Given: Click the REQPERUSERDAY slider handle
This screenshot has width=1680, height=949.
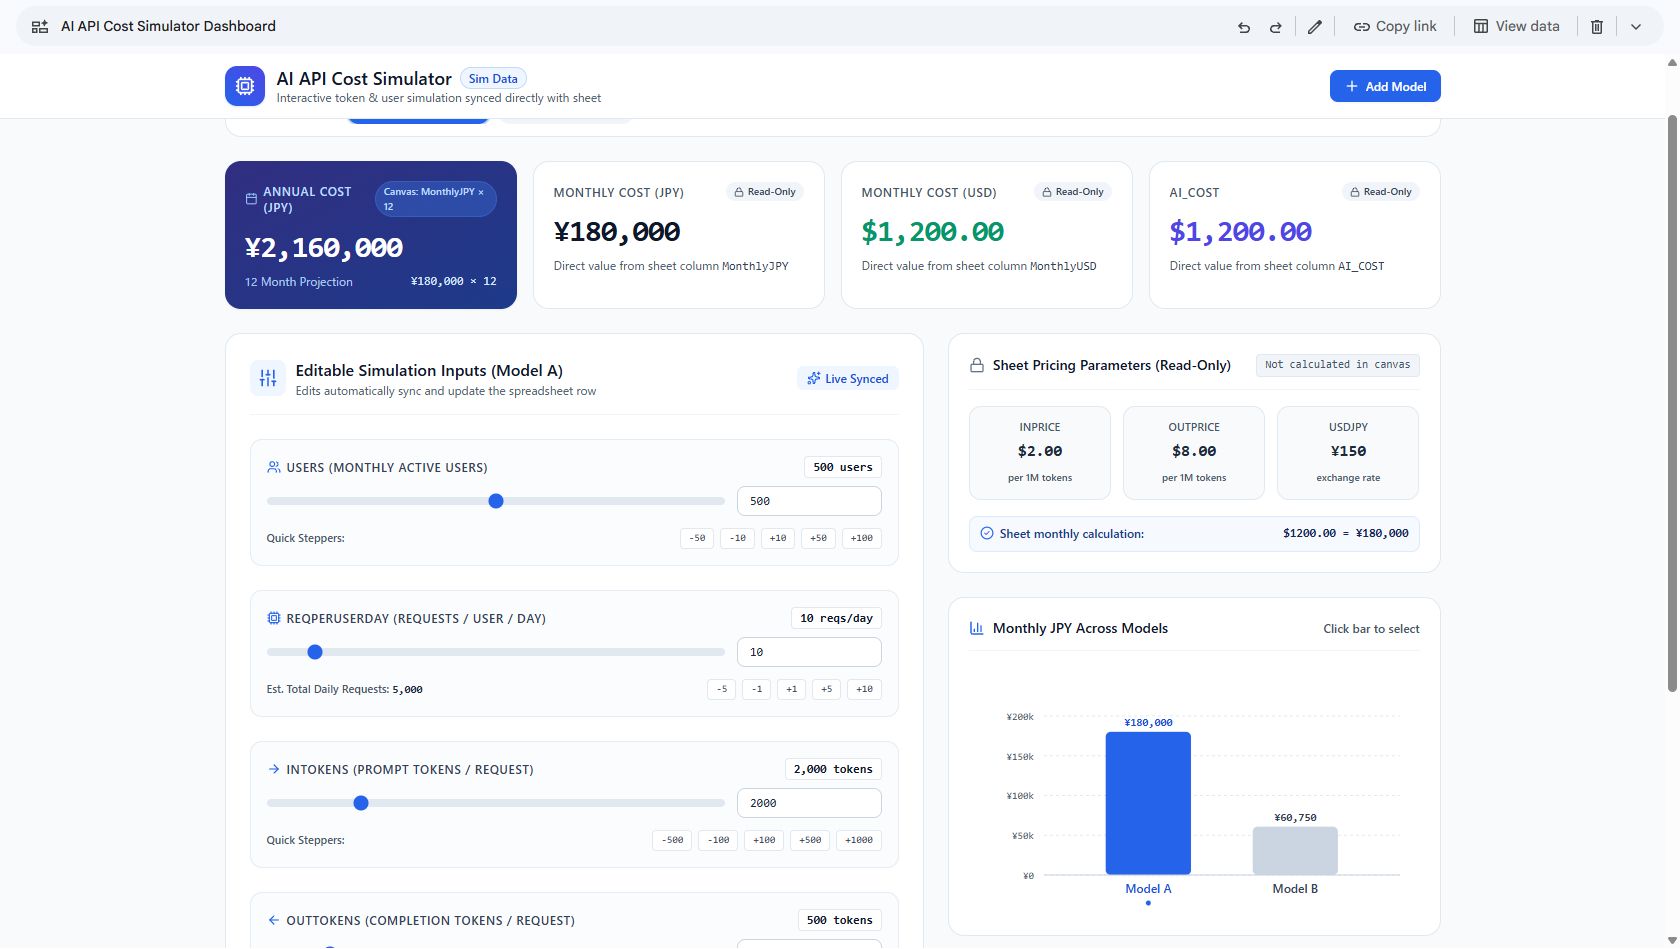Looking at the screenshot, I should [x=315, y=652].
